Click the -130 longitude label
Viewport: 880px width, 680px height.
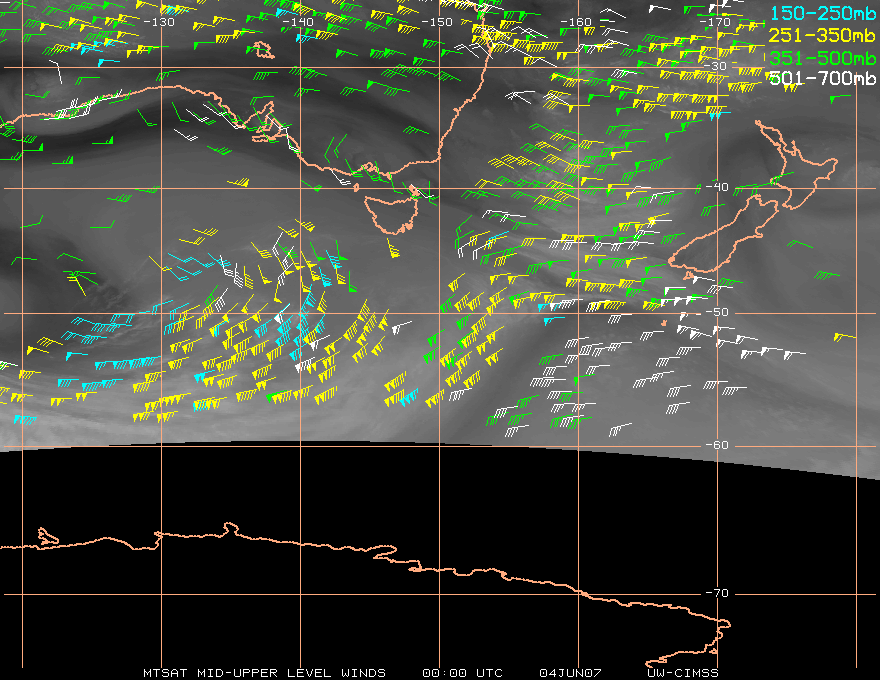click(x=159, y=22)
